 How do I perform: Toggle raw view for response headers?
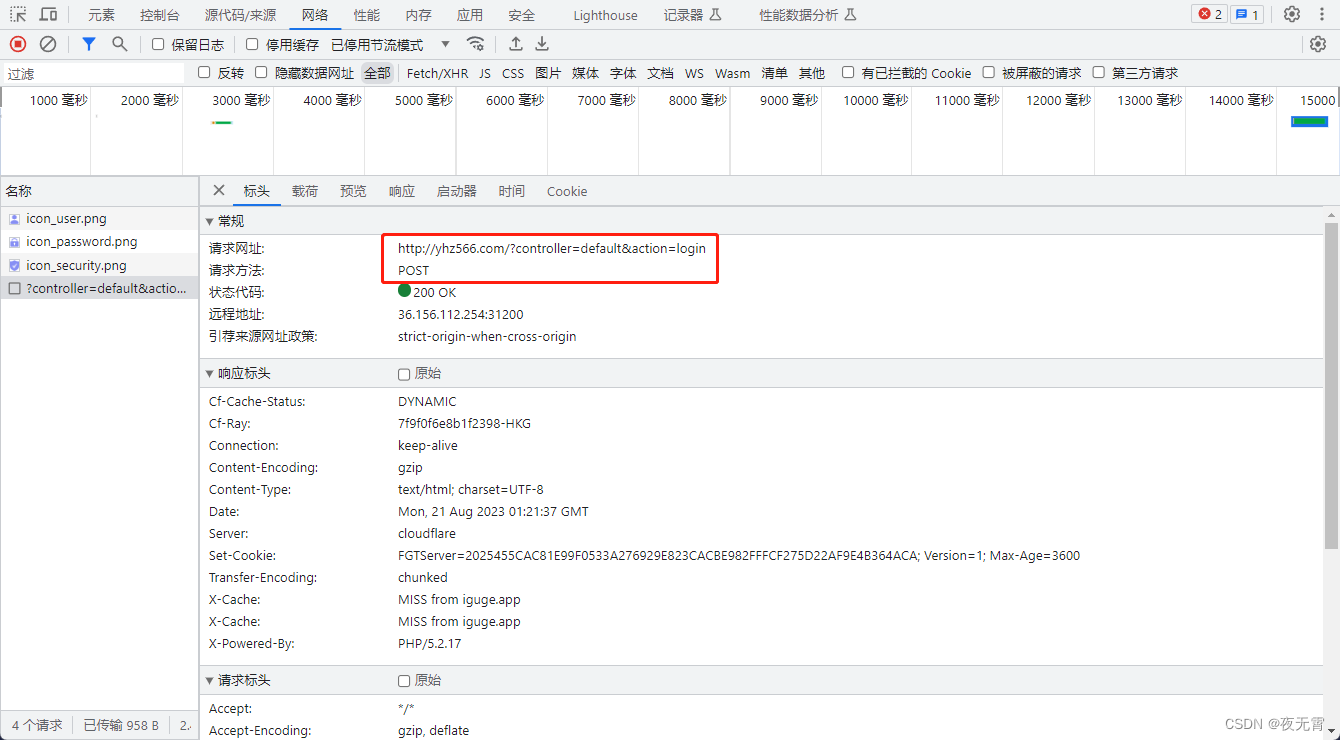tap(404, 374)
